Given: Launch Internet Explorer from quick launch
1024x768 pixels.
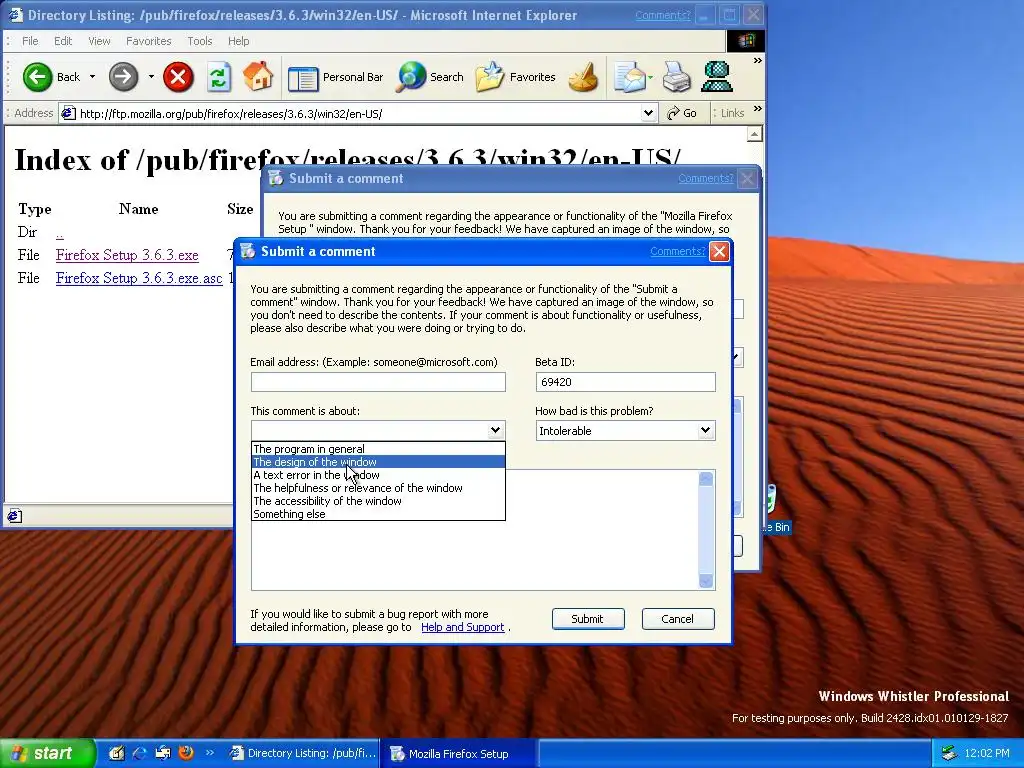Looking at the screenshot, I should click(x=140, y=753).
